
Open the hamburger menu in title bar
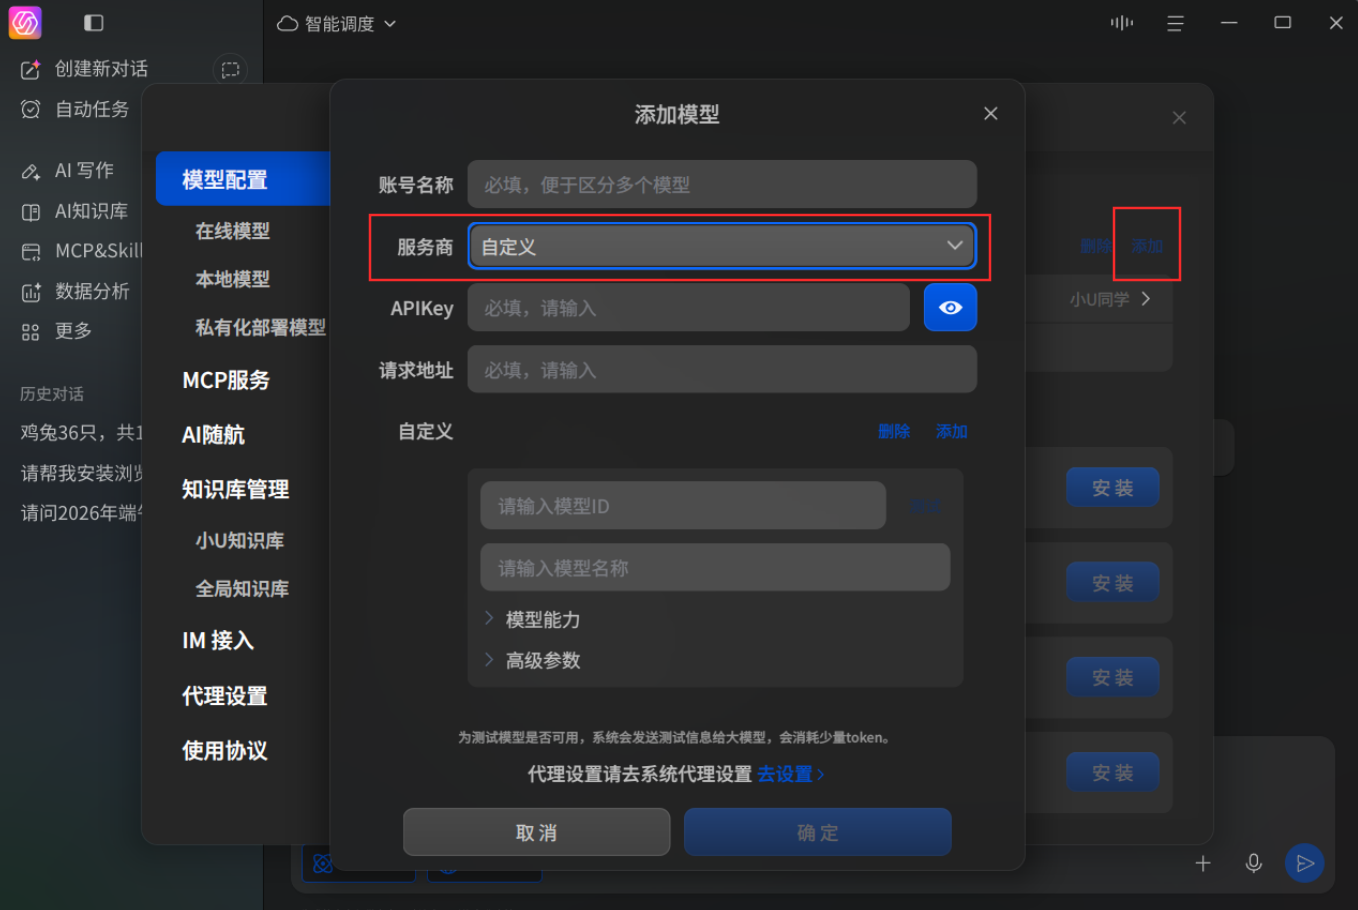pyautogui.click(x=1175, y=23)
